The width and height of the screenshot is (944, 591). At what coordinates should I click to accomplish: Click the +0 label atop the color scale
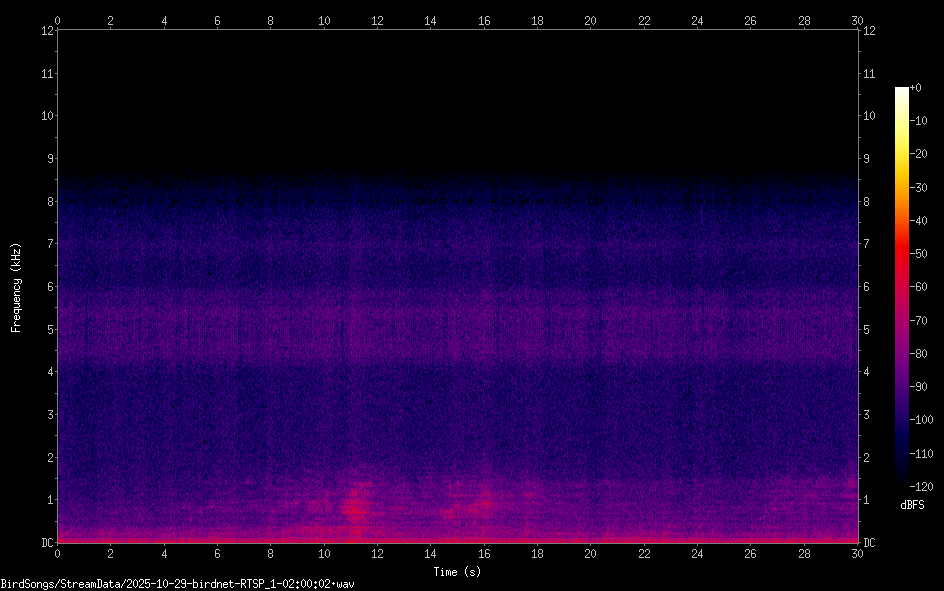point(916,88)
